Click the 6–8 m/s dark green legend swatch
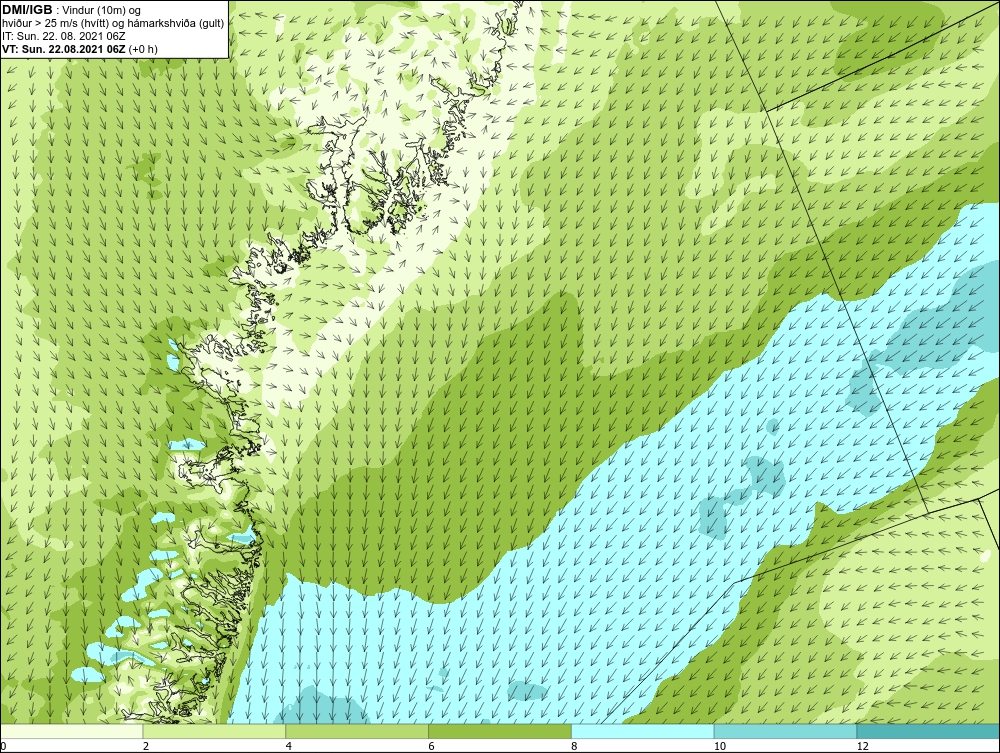Viewport: 1000px width, 753px height. (x=500, y=731)
